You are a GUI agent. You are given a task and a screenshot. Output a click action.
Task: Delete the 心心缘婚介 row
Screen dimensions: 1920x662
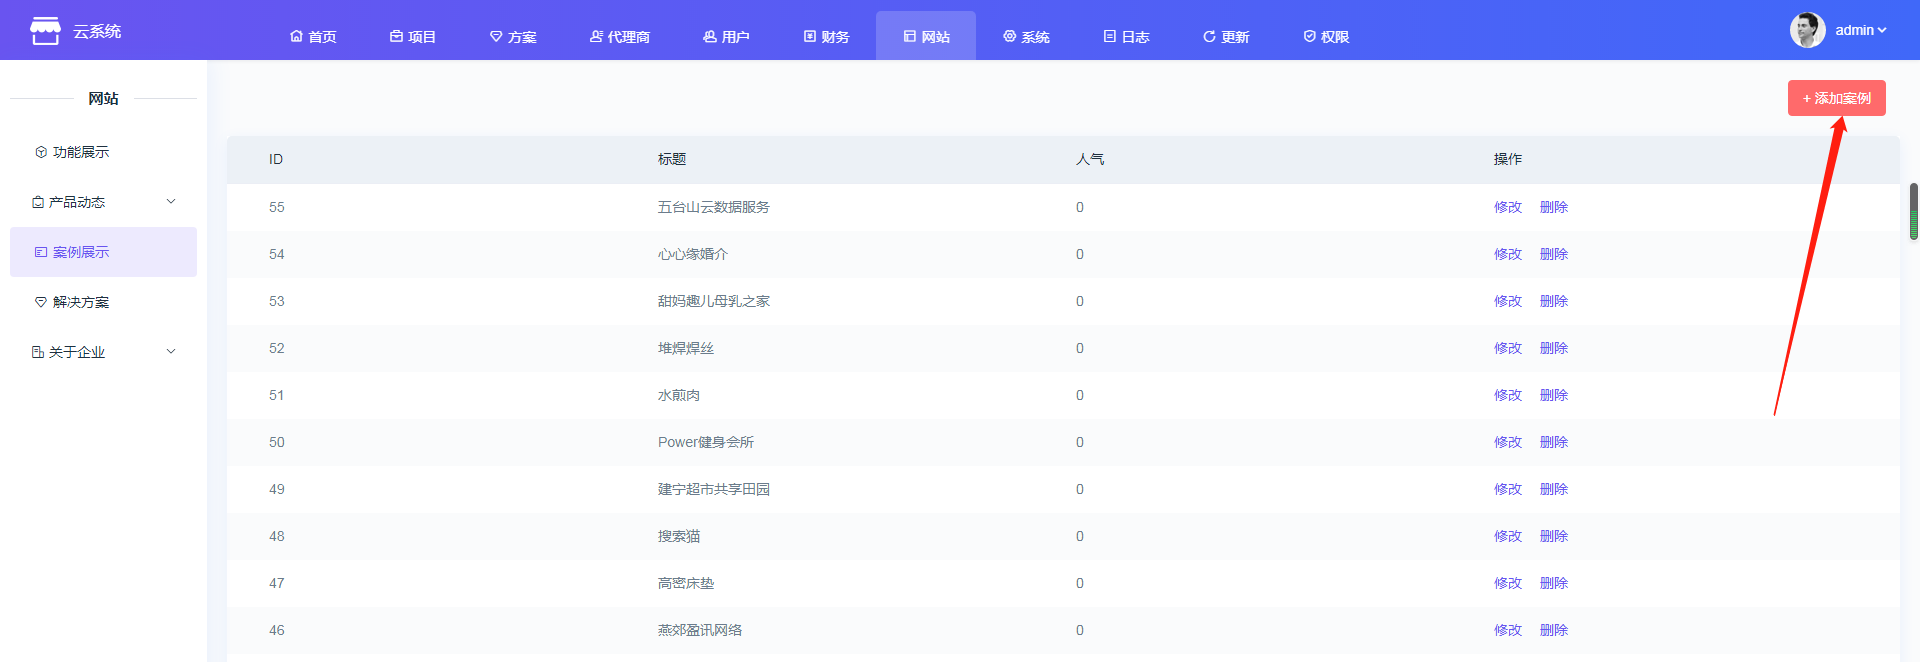[1554, 254]
